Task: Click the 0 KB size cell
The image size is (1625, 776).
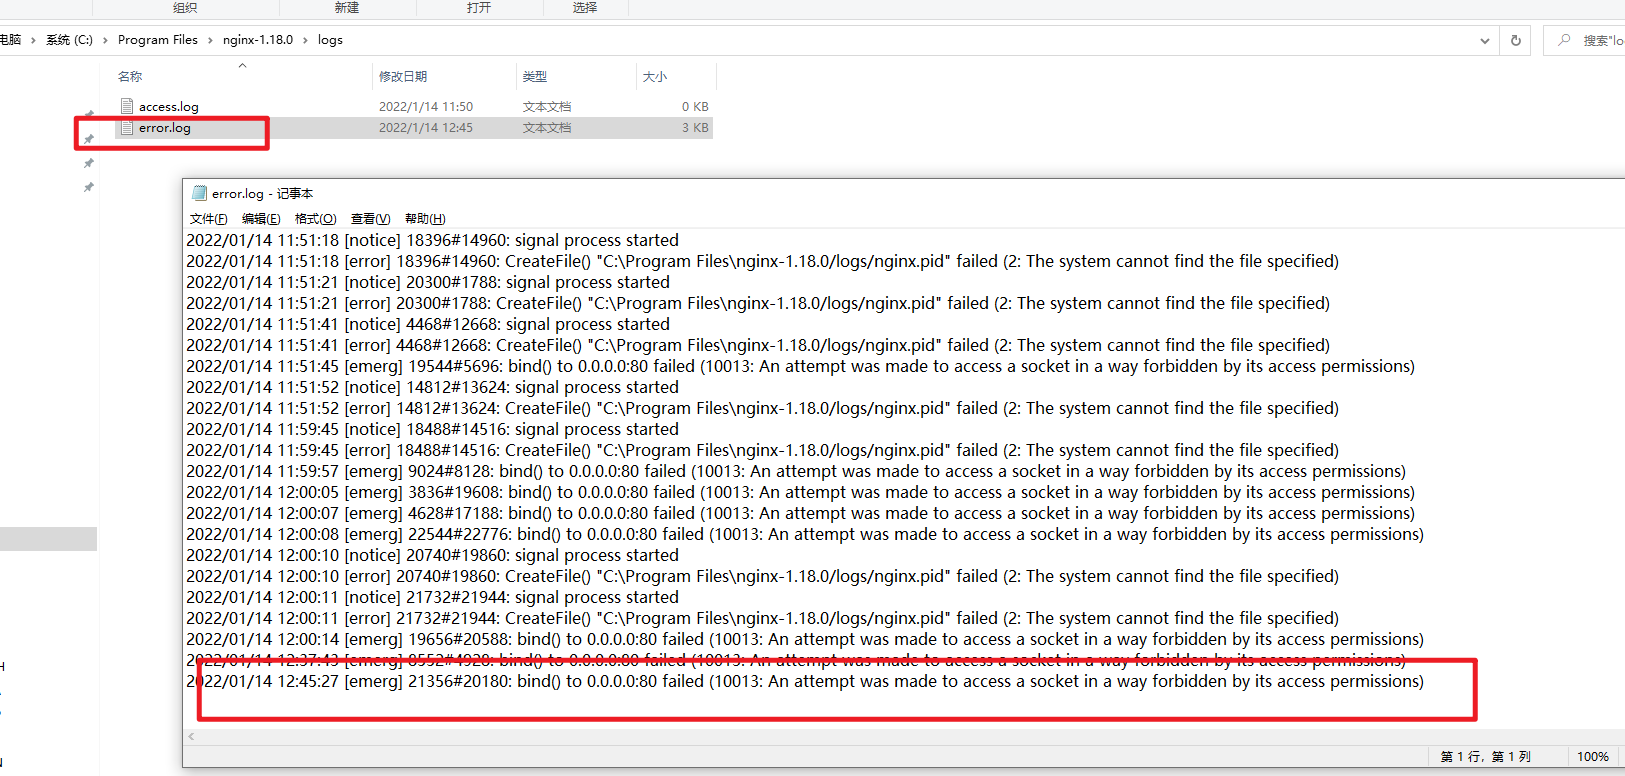Action: point(695,106)
